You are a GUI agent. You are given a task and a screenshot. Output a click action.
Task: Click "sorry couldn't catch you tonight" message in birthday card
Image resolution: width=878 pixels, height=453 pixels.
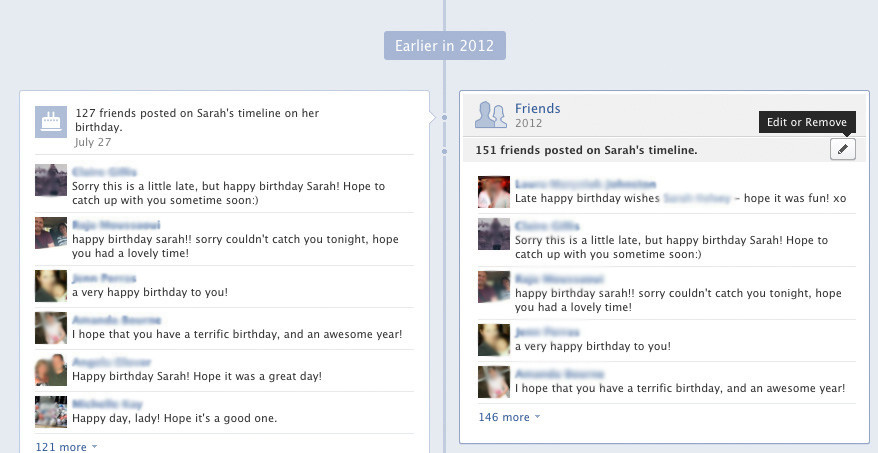(x=235, y=246)
